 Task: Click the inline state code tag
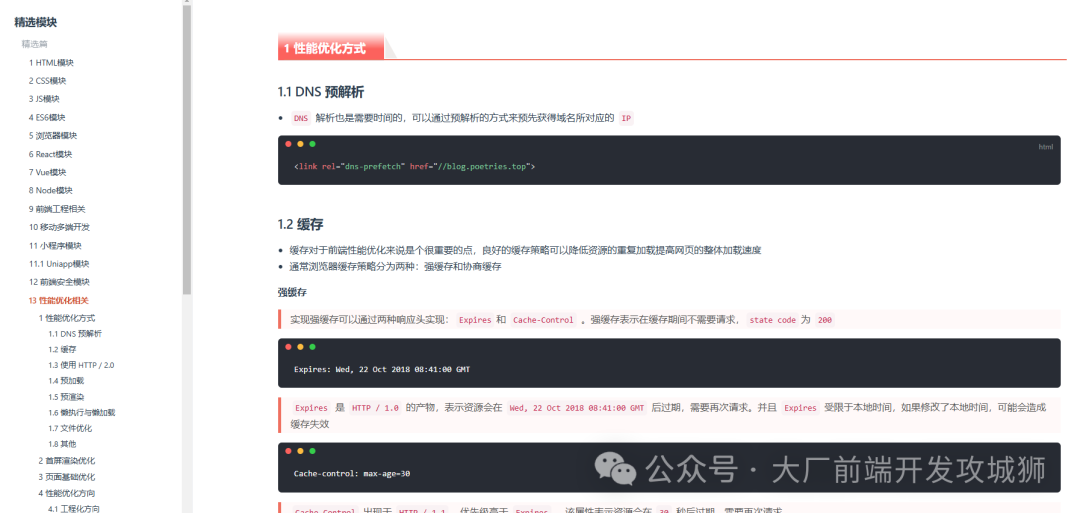coord(772,320)
